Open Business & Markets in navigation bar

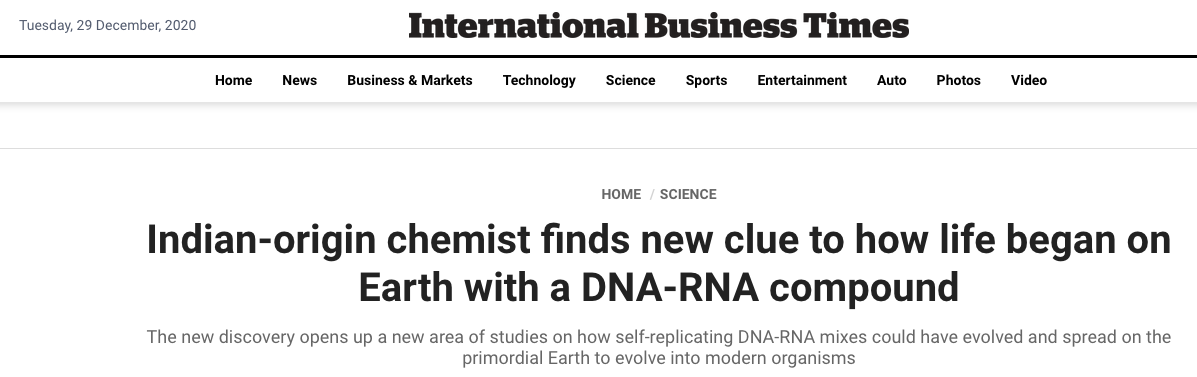pos(410,80)
